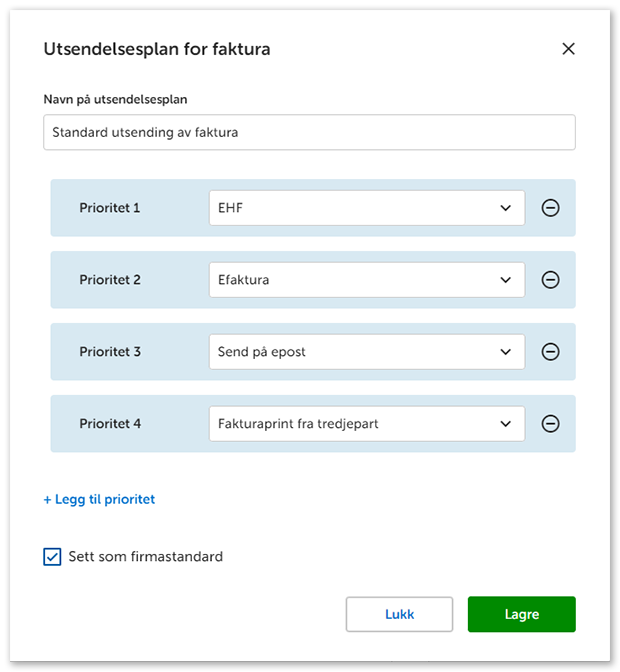Remove Prioritet 1 with the minus icon

tap(550, 208)
